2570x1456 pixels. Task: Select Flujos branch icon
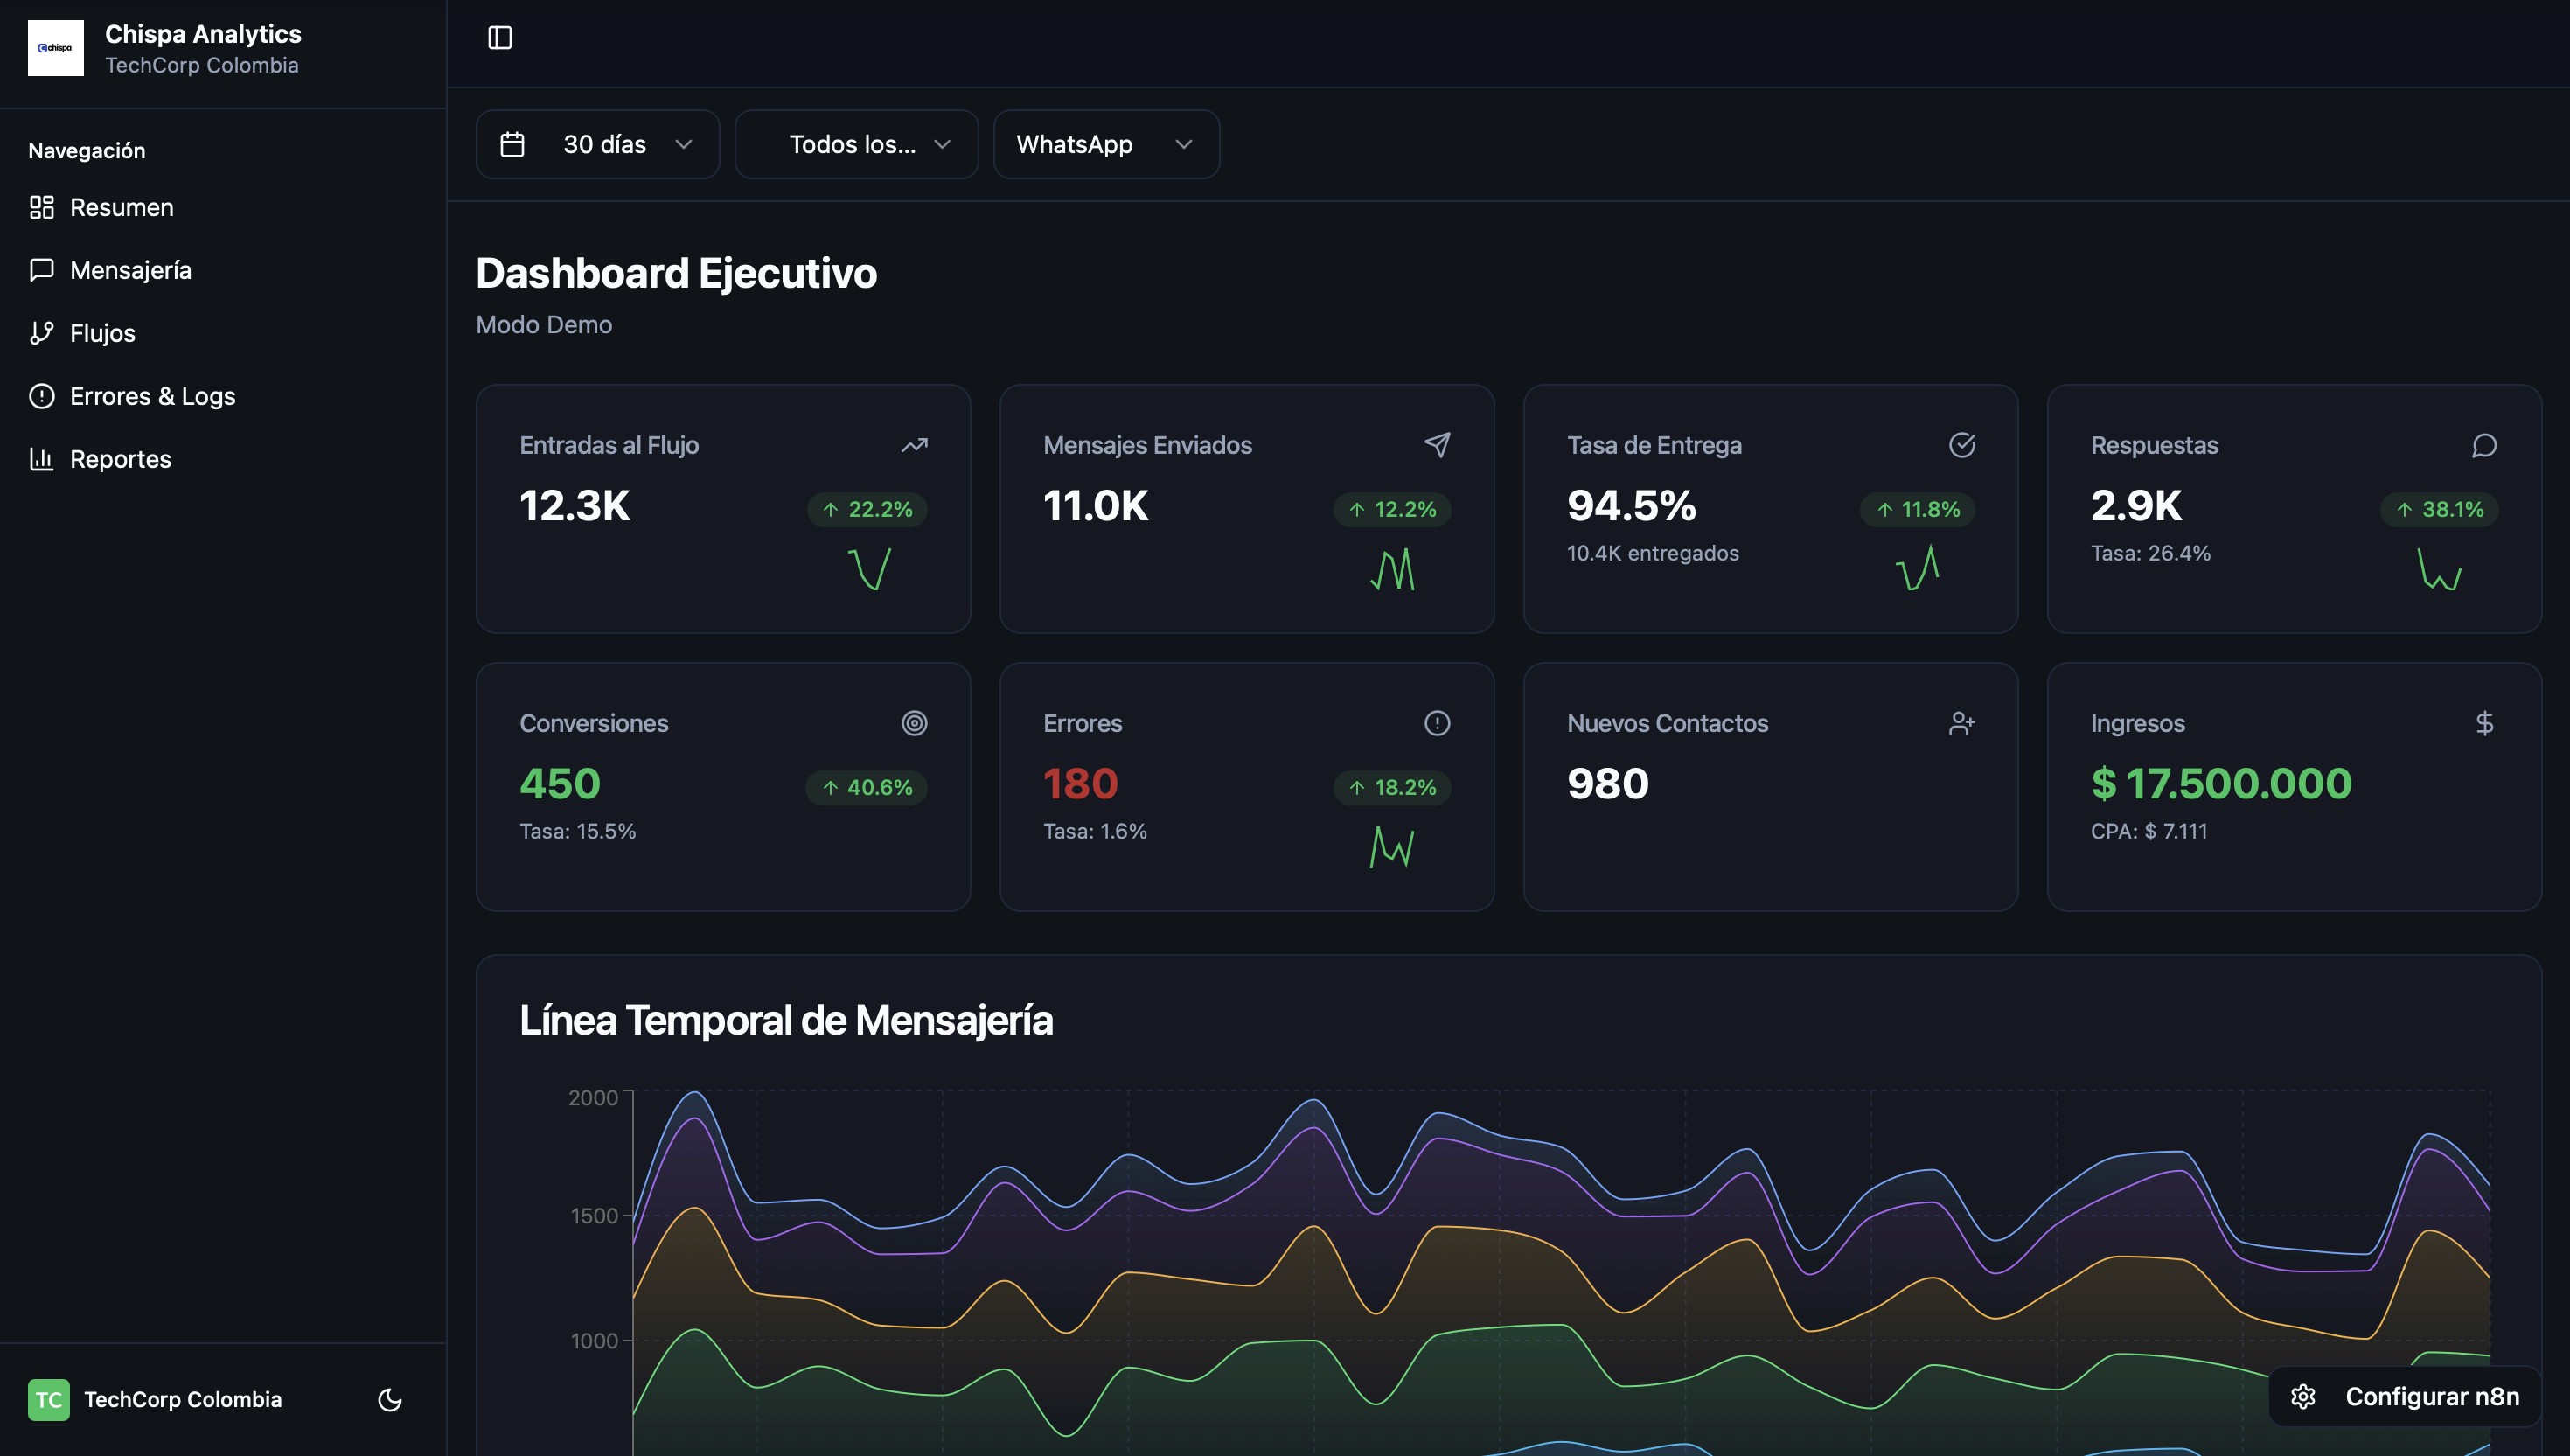pyautogui.click(x=41, y=333)
